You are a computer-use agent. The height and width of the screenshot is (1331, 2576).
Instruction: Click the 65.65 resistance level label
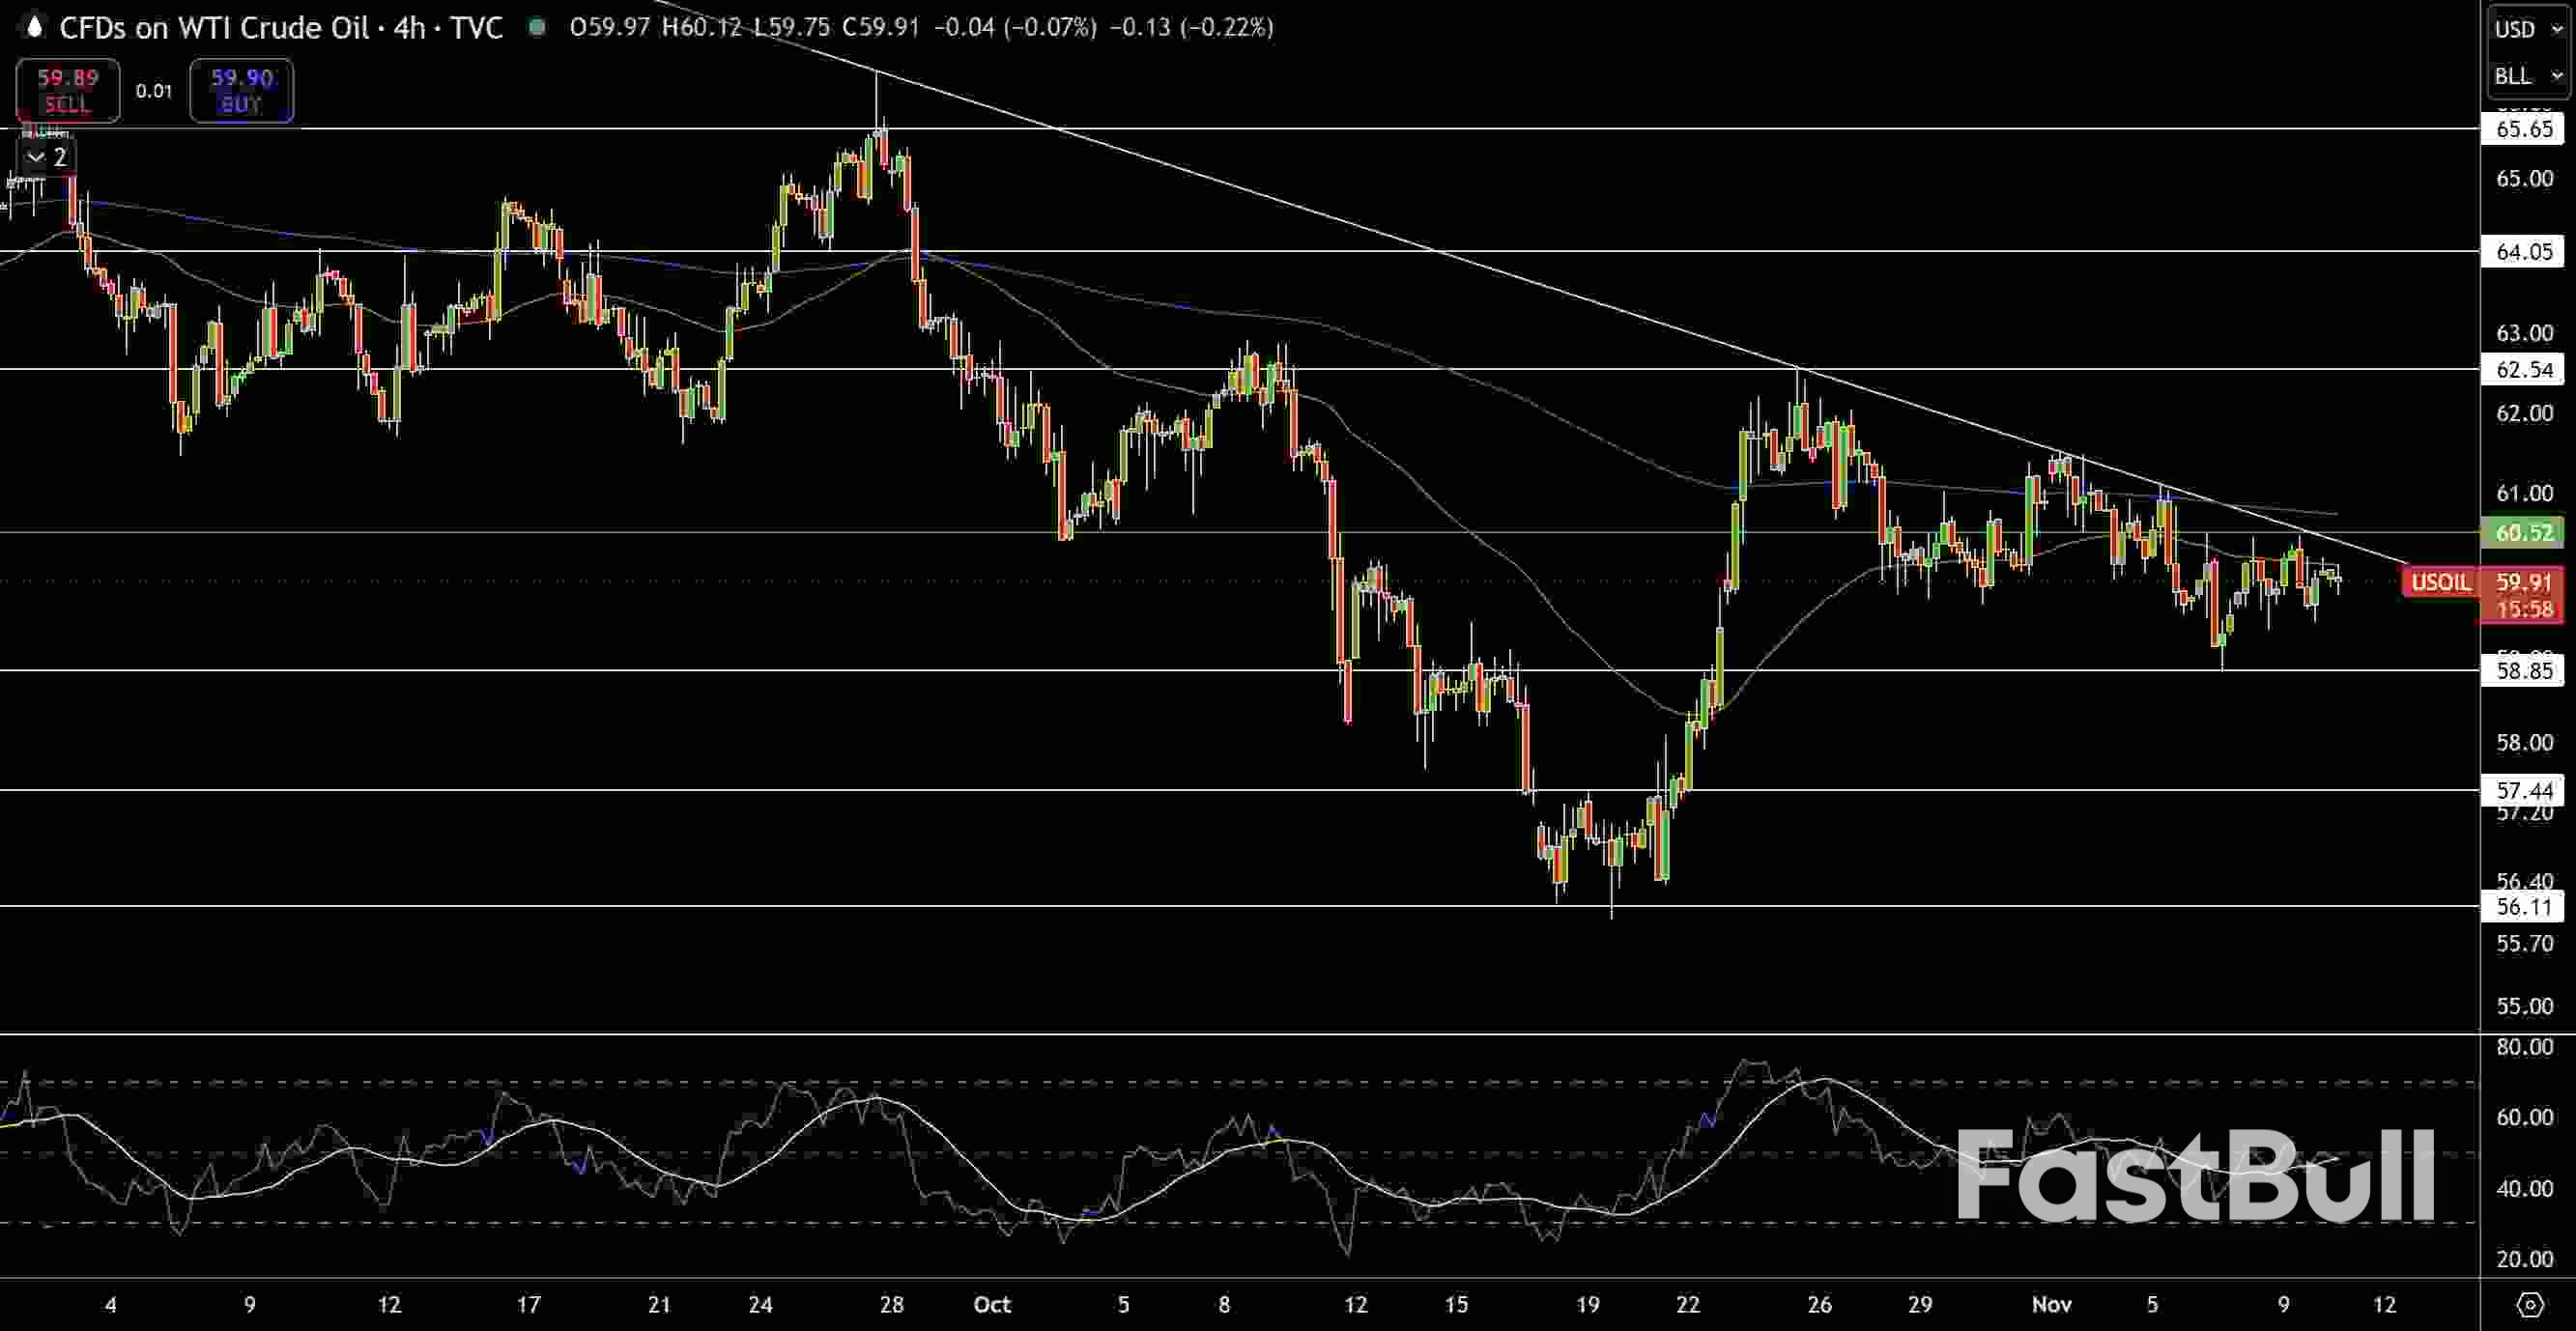coord(2522,128)
